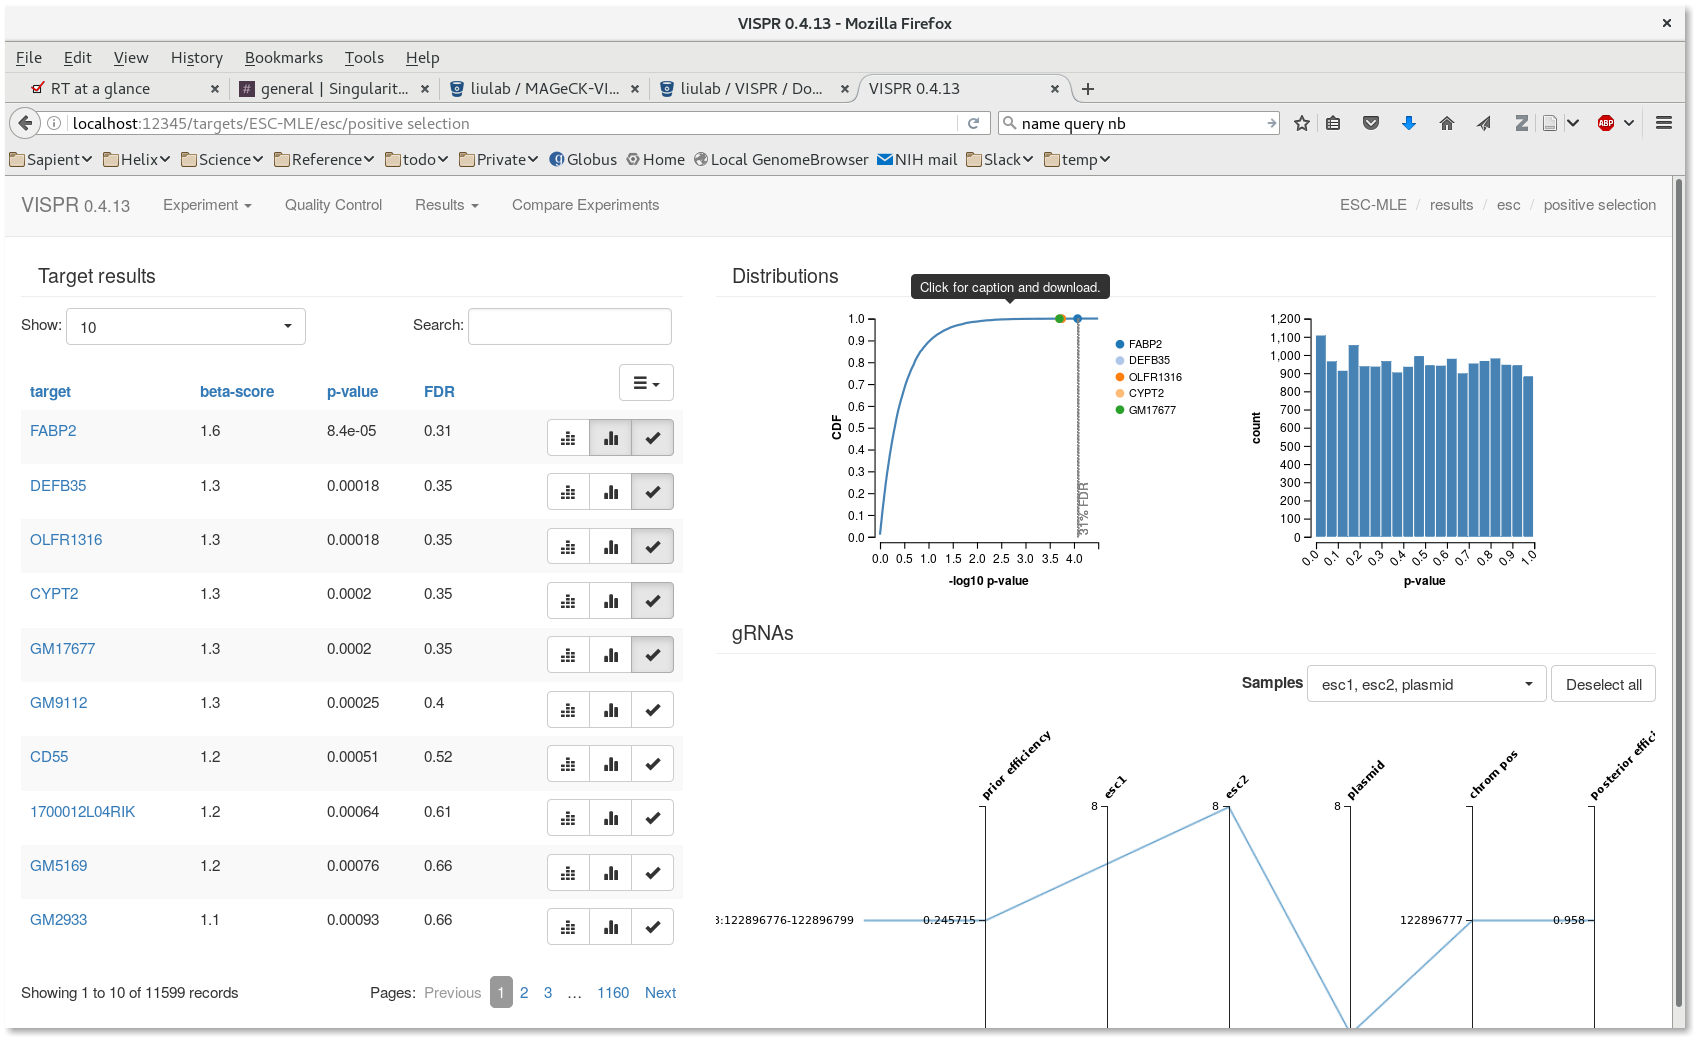This screenshot has height=1037, width=1694.
Task: Switch to the Compare Experiments tab
Action: pos(585,205)
